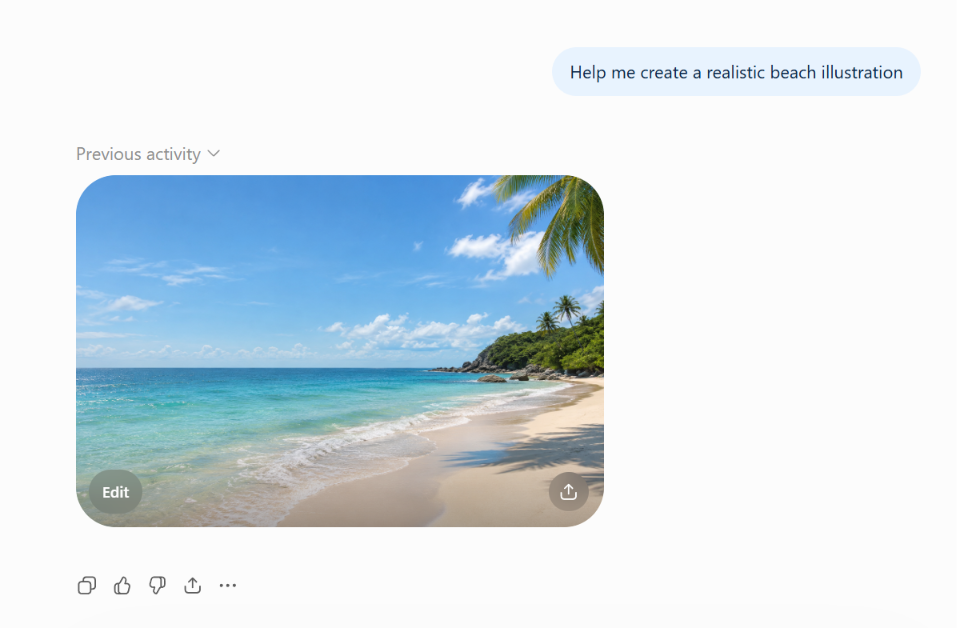Copy the response using the copy icon
957x628 pixels.
(87, 586)
